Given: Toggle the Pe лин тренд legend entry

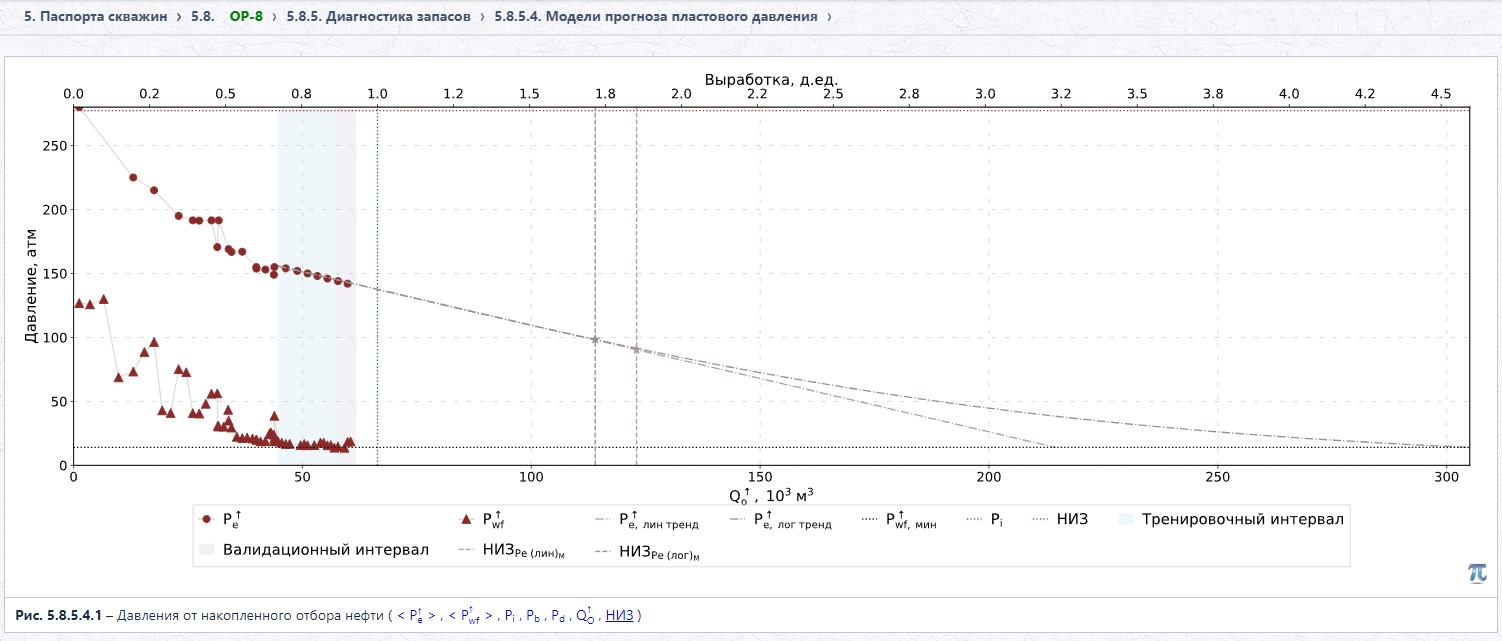Looking at the screenshot, I should click(646, 521).
